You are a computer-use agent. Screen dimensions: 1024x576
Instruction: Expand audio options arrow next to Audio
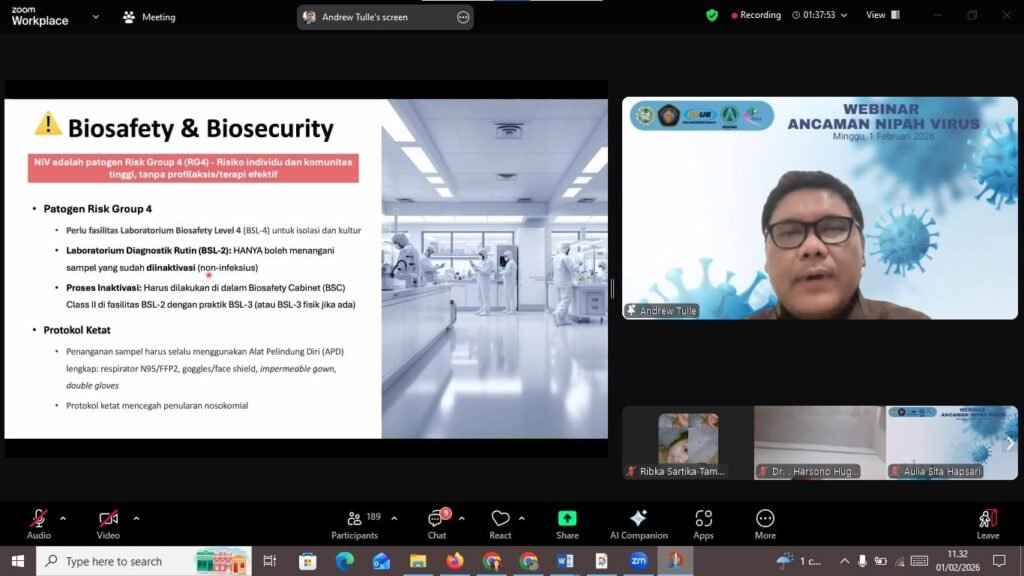tap(63, 518)
